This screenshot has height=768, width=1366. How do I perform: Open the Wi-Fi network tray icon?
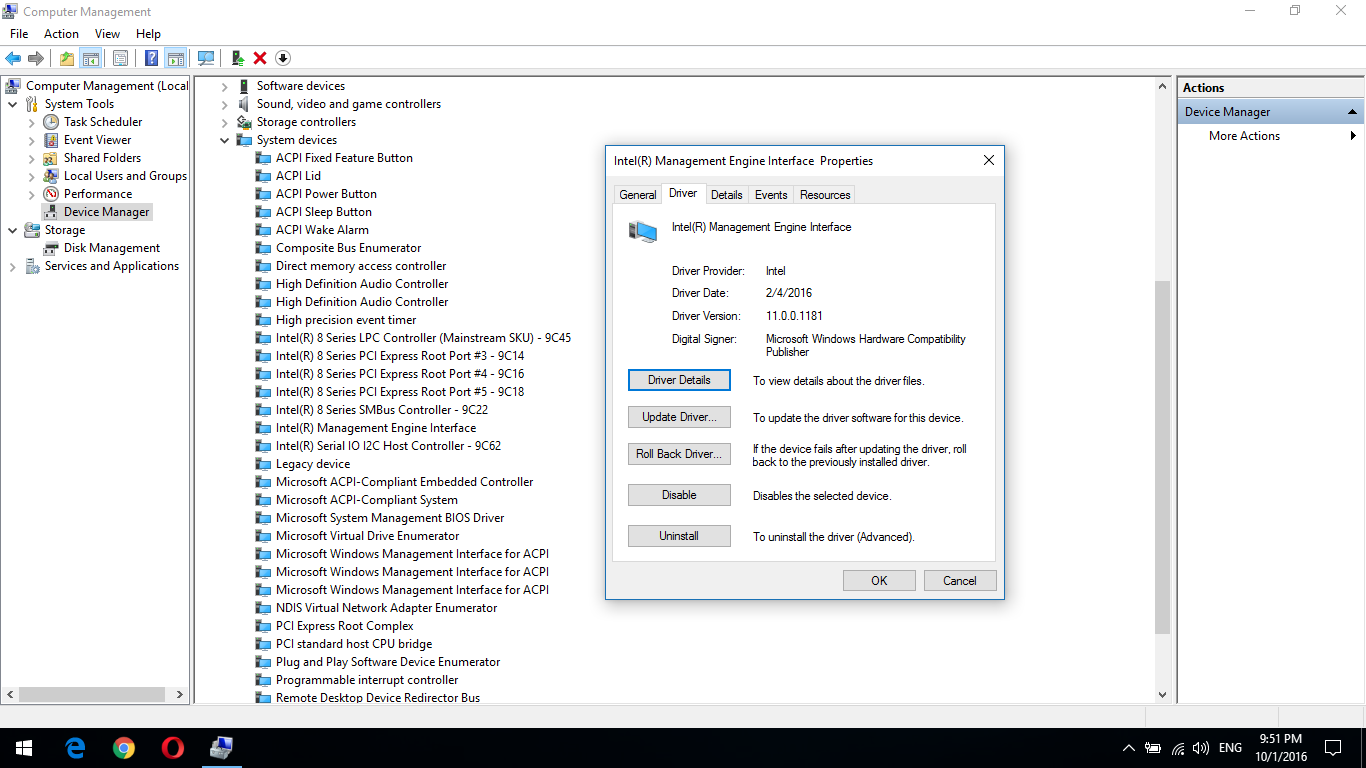(x=1178, y=748)
